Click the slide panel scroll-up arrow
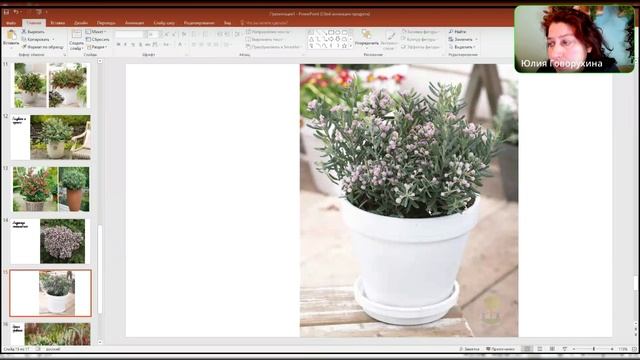The width and height of the screenshot is (640, 360). [x=100, y=61]
